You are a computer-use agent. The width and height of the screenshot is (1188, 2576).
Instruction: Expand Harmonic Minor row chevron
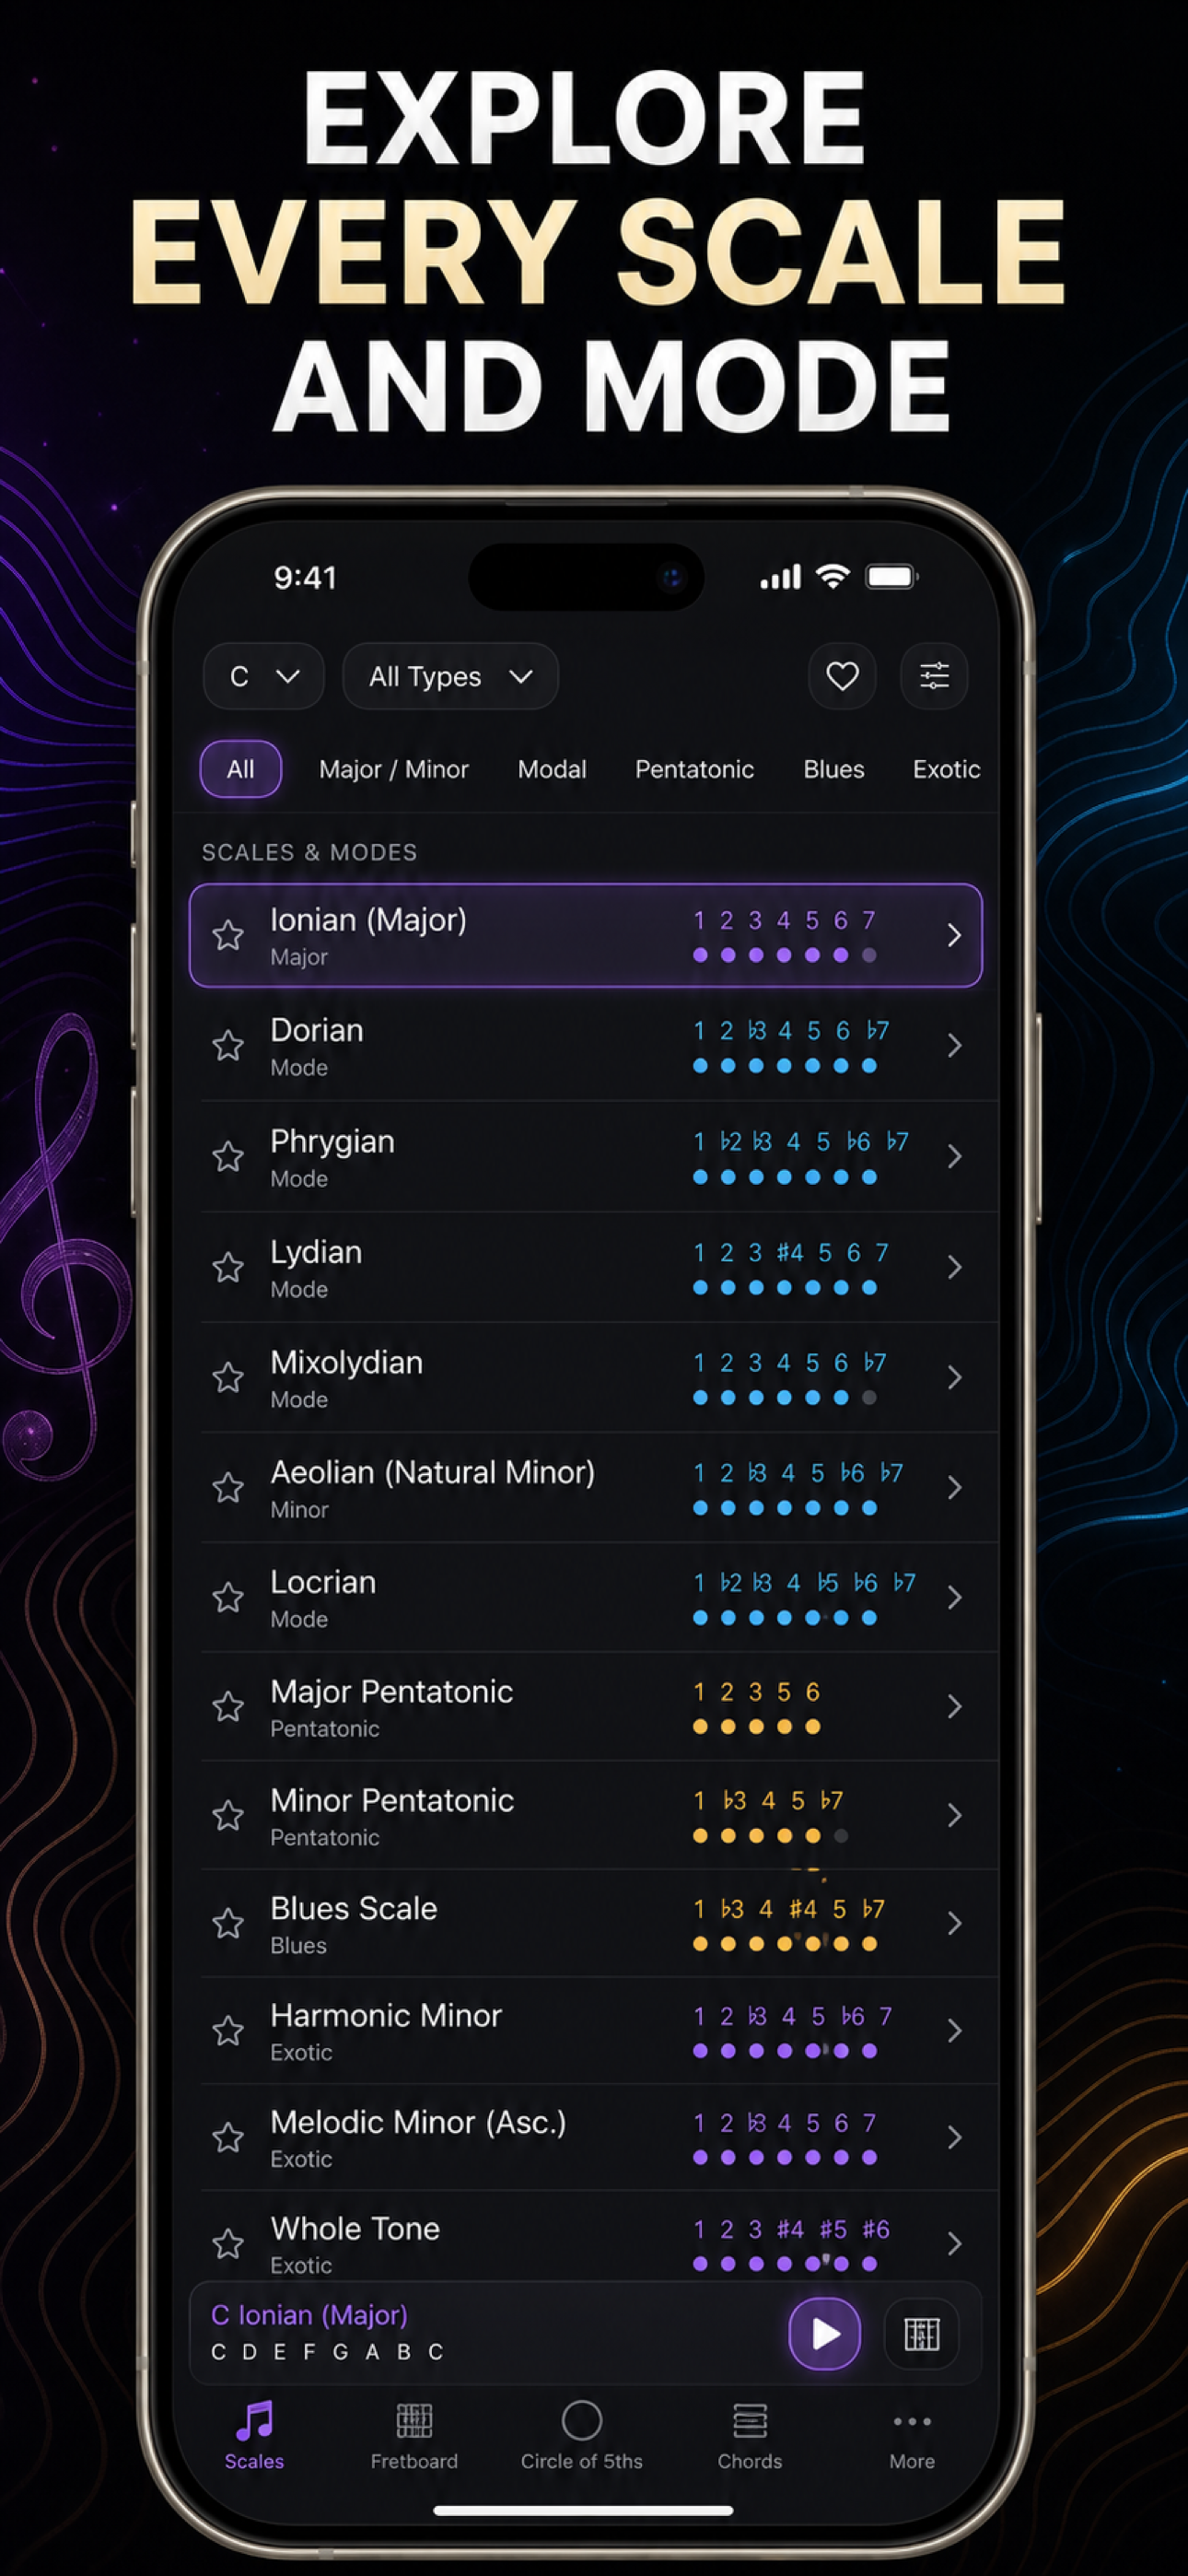tap(954, 2031)
